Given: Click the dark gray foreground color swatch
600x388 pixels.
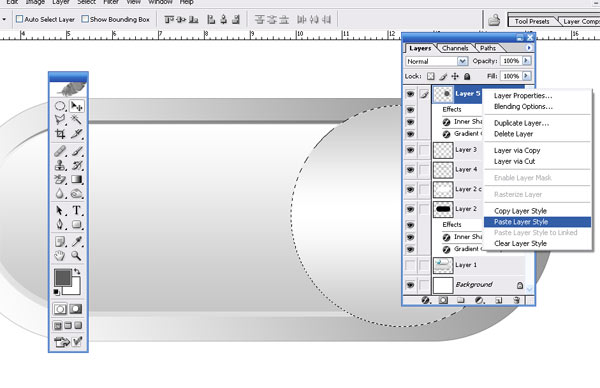Looking at the screenshot, I should (63, 277).
